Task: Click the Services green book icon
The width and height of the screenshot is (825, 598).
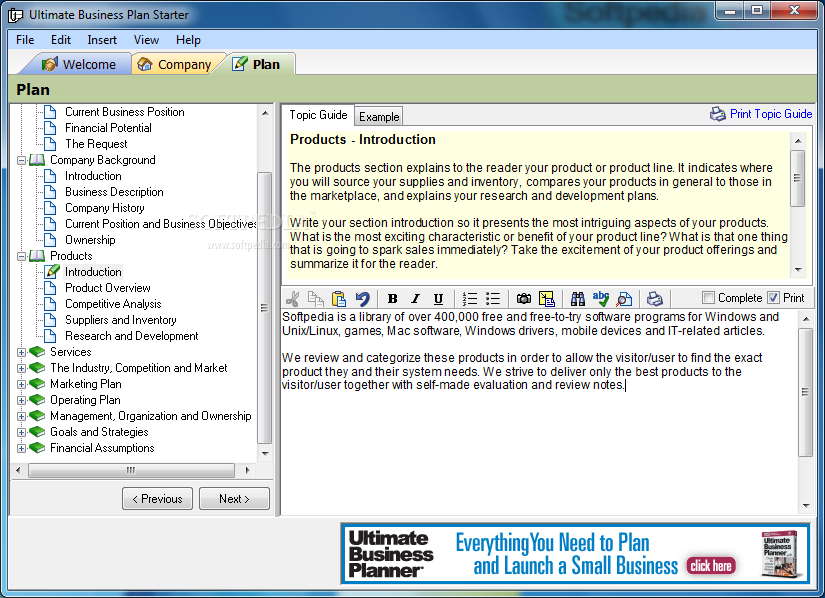Action: pyautogui.click(x=37, y=351)
